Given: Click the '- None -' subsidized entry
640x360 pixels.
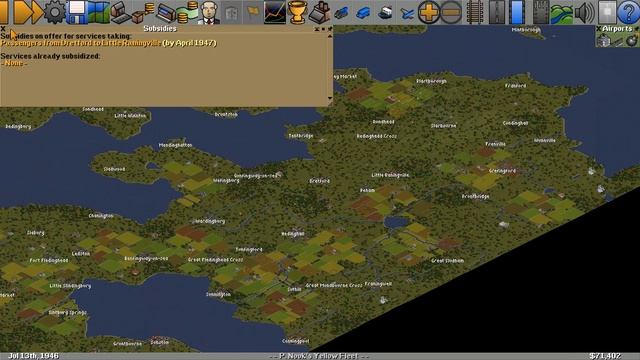Looking at the screenshot, I should coord(14,63).
